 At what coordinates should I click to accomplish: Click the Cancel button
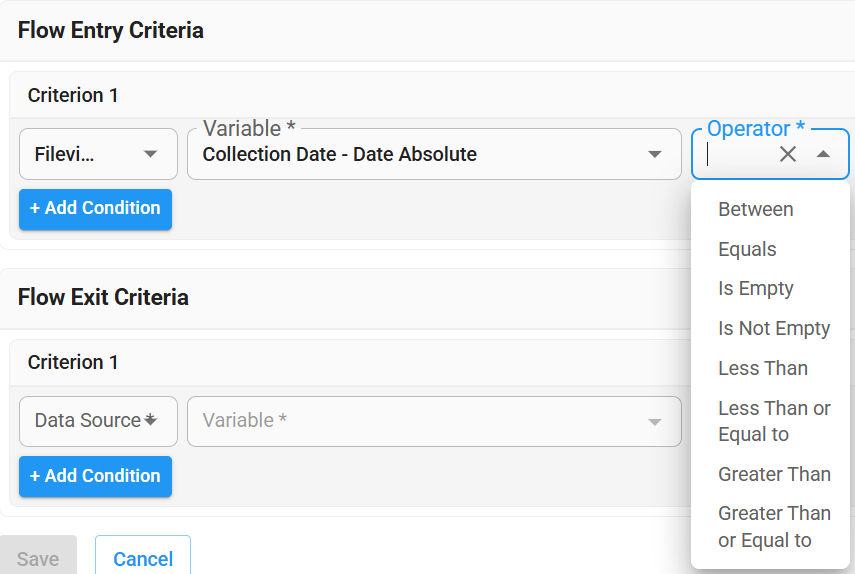click(143, 559)
